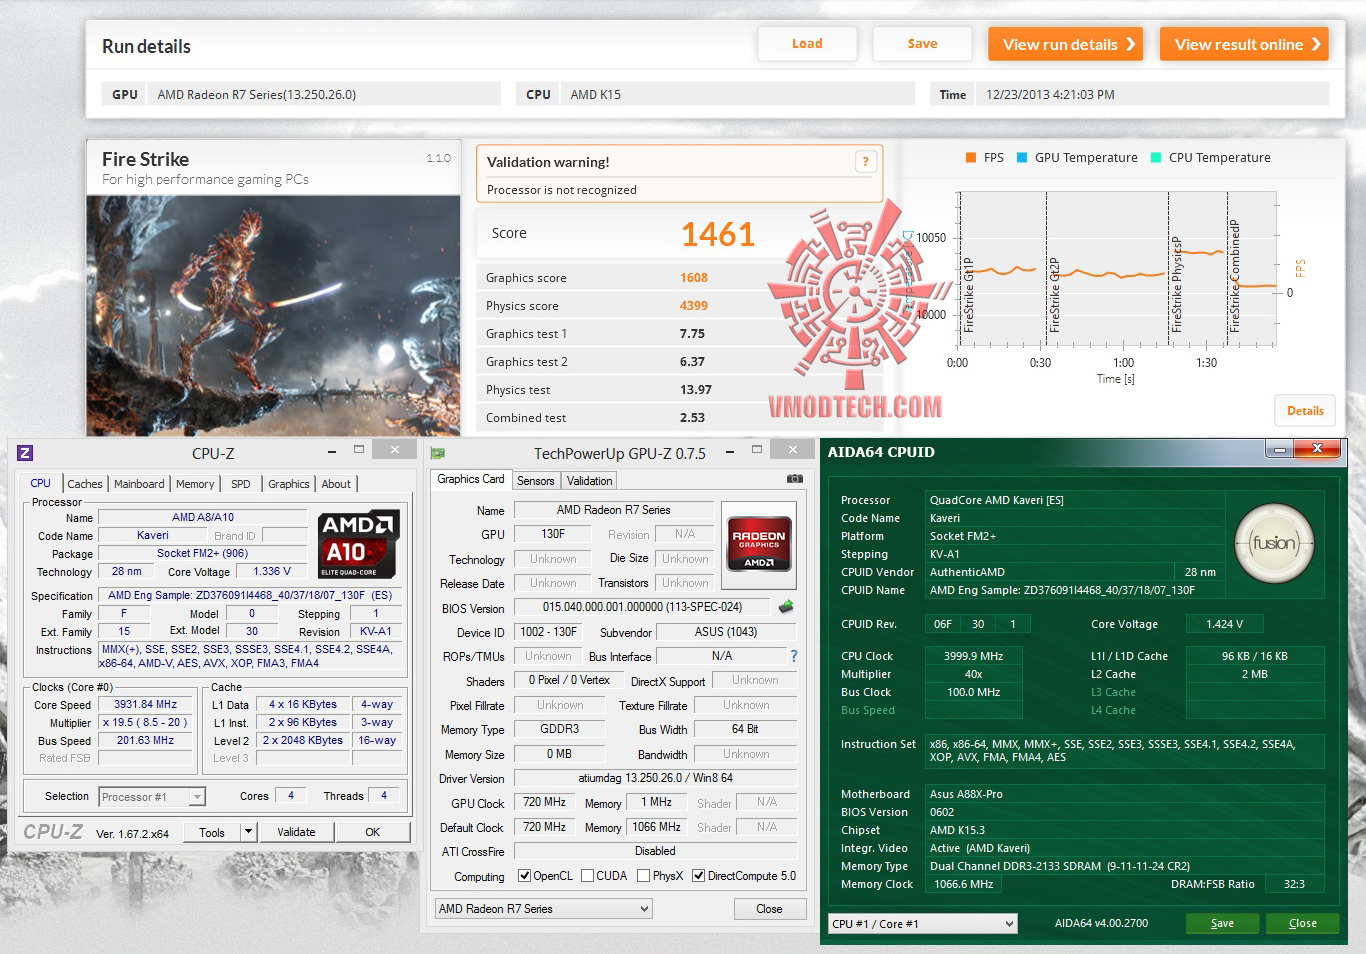Click the arrow on View run details button
Screen dimensions: 1366x954
click(x=1130, y=44)
